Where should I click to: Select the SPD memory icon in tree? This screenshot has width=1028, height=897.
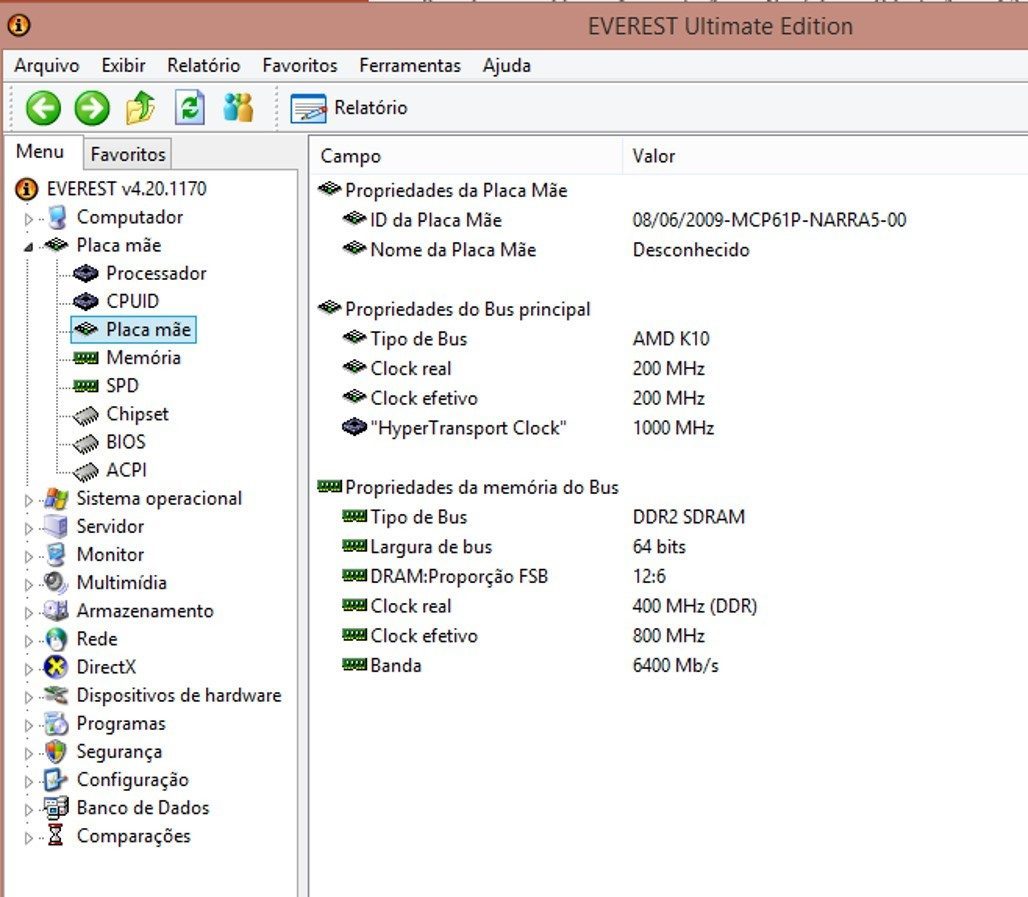(86, 386)
